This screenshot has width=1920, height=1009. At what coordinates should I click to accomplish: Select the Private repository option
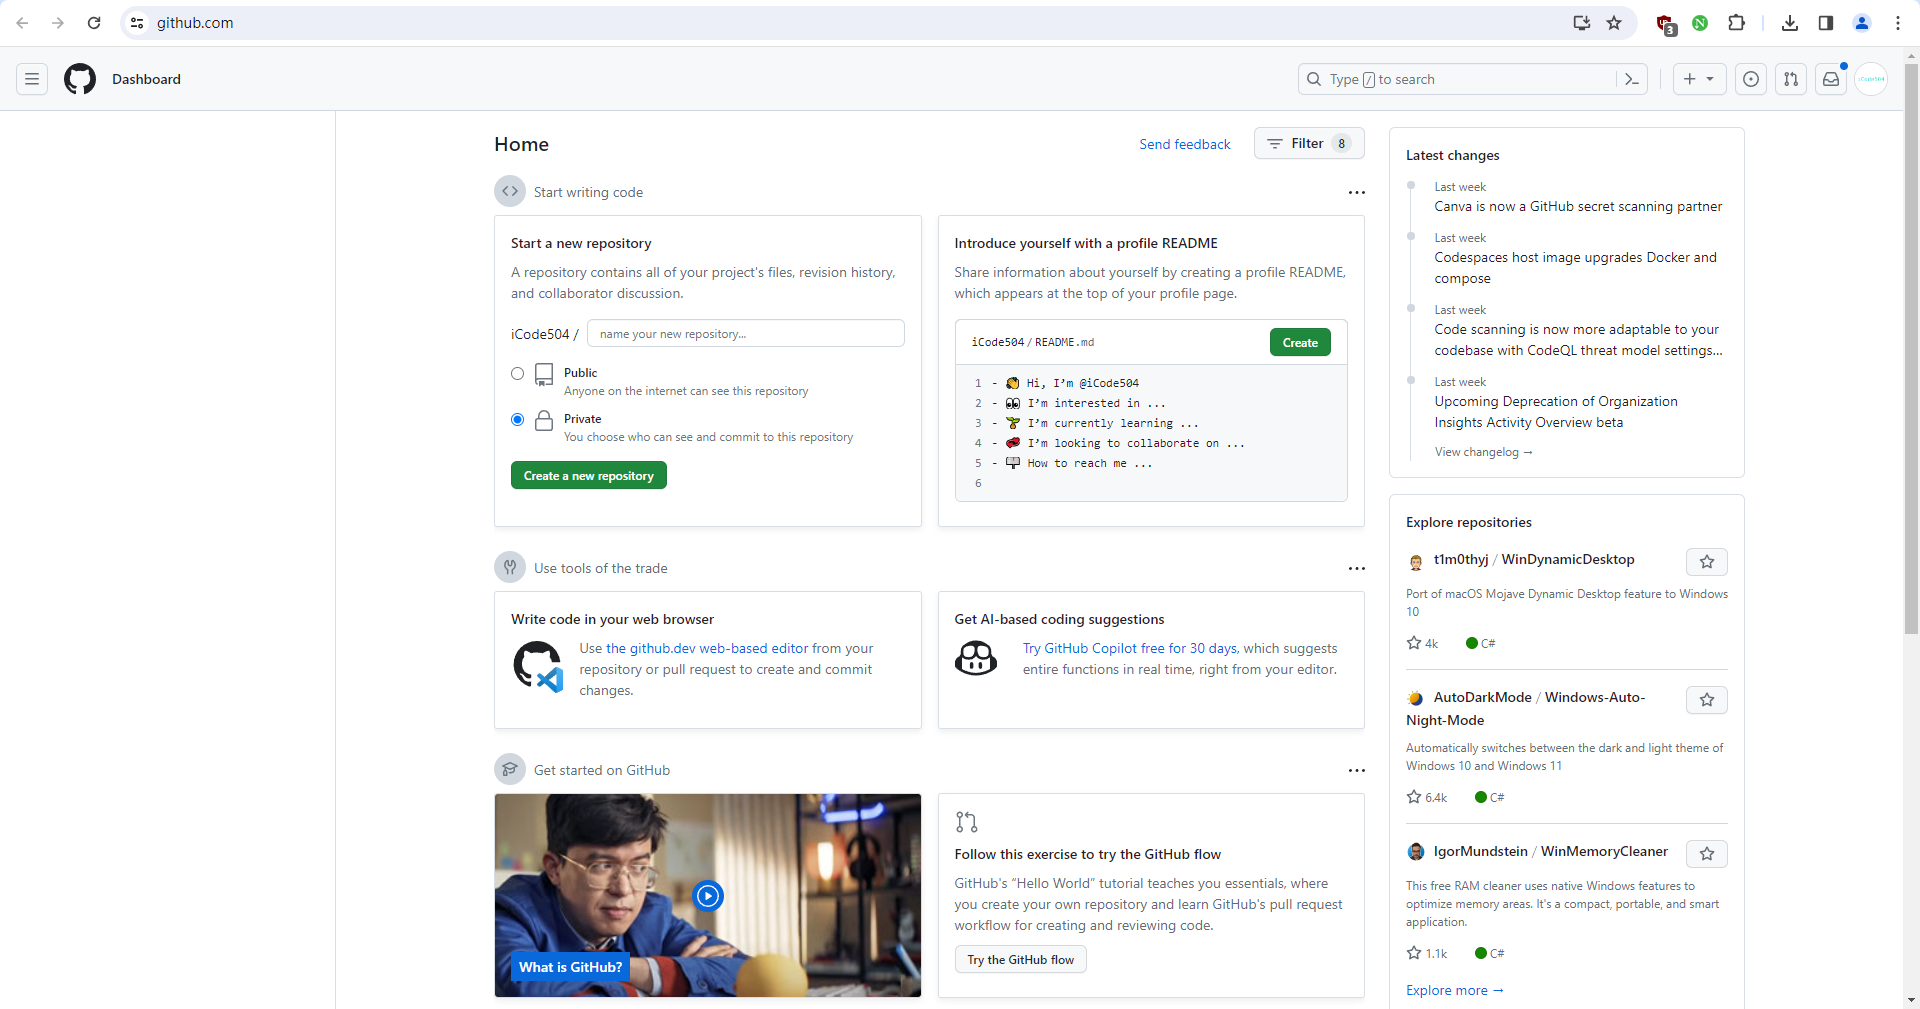tap(518, 420)
